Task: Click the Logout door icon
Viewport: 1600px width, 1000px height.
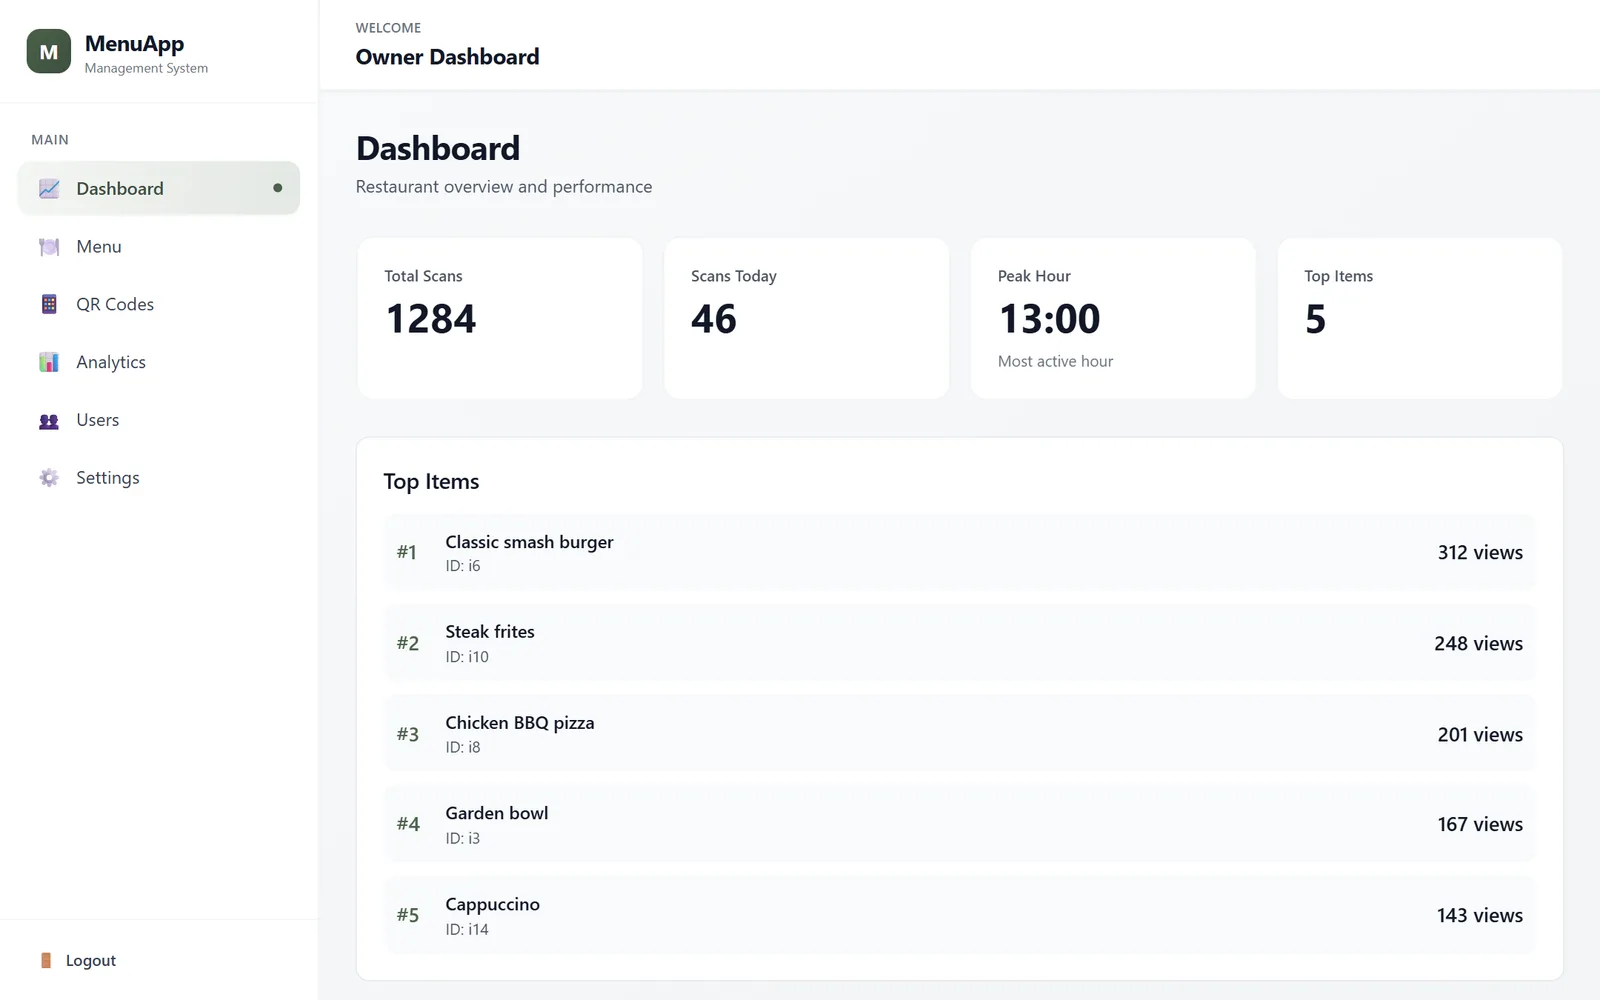Action: [x=46, y=960]
